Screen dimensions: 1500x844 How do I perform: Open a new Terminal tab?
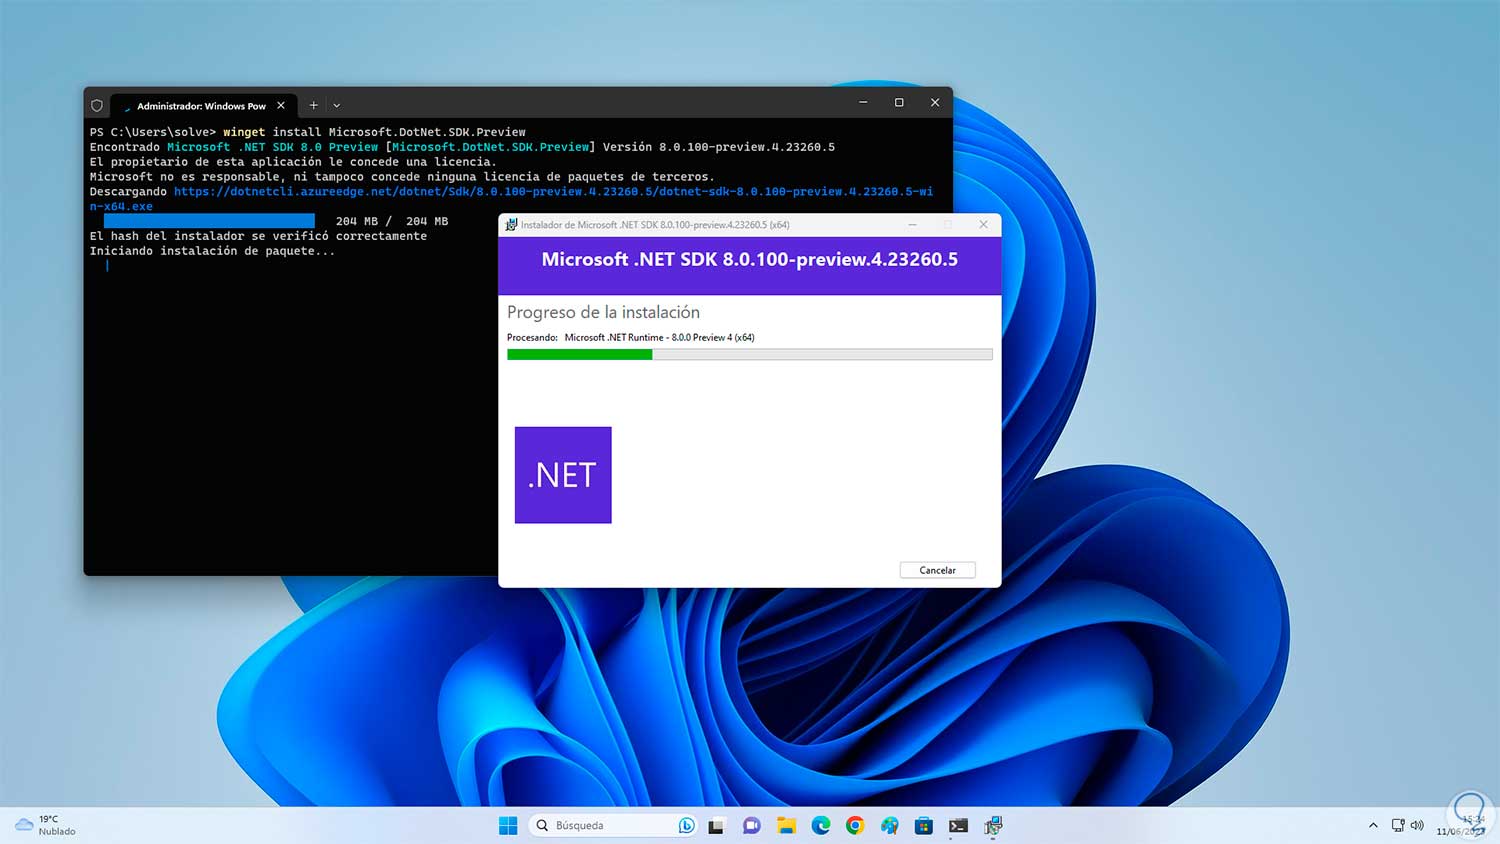point(313,105)
